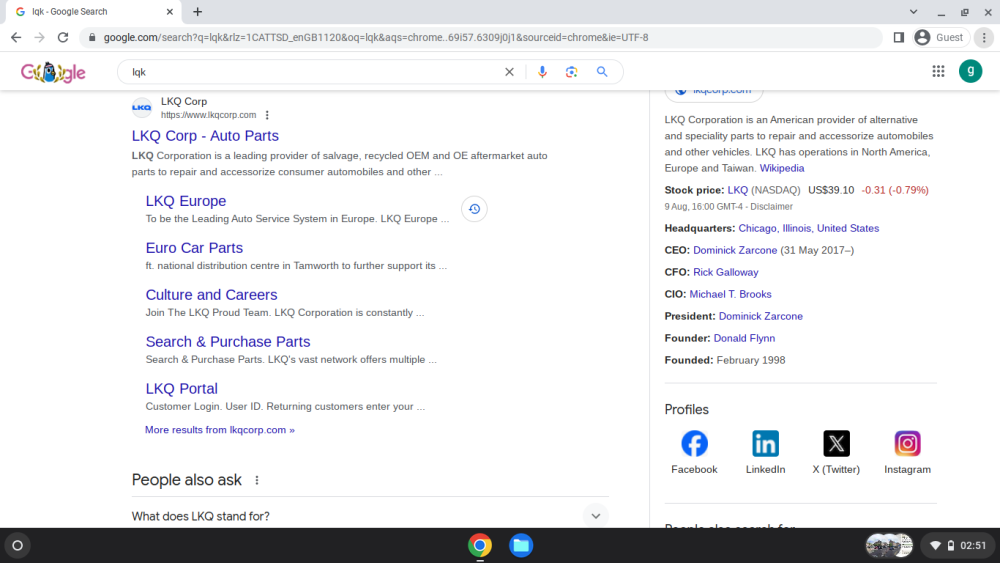Open Files app from the shelf
1000x563 pixels.
pyautogui.click(x=521, y=546)
